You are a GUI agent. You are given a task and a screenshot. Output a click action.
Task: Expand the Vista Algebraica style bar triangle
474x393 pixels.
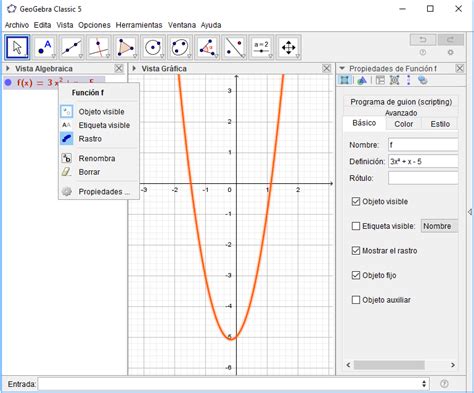coord(8,69)
